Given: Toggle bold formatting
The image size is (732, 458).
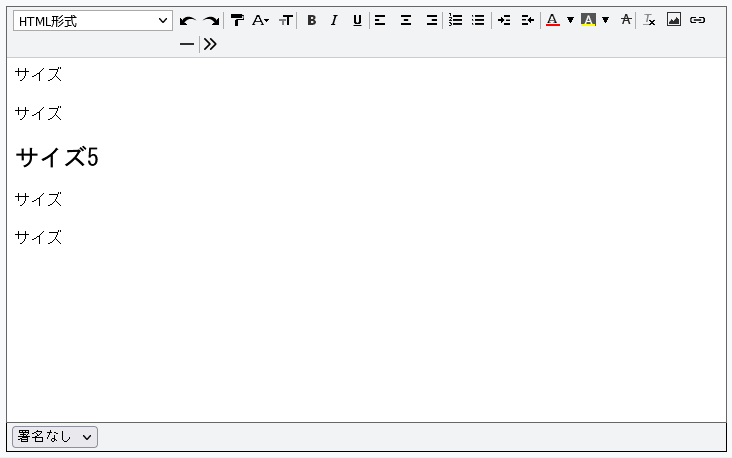Looking at the screenshot, I should pos(311,20).
